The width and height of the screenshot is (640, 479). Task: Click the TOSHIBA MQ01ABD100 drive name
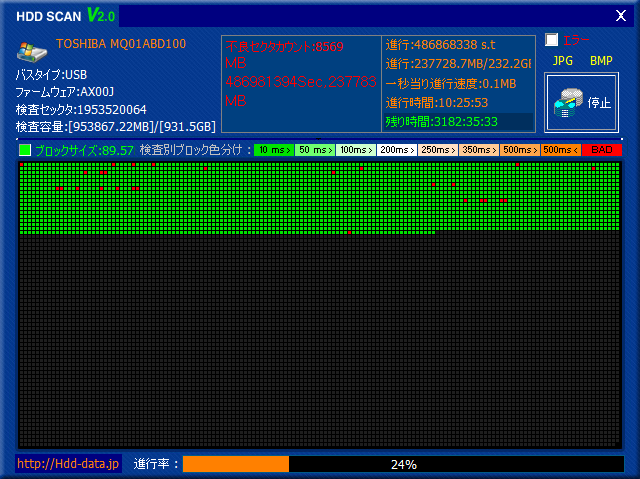[x=120, y=44]
